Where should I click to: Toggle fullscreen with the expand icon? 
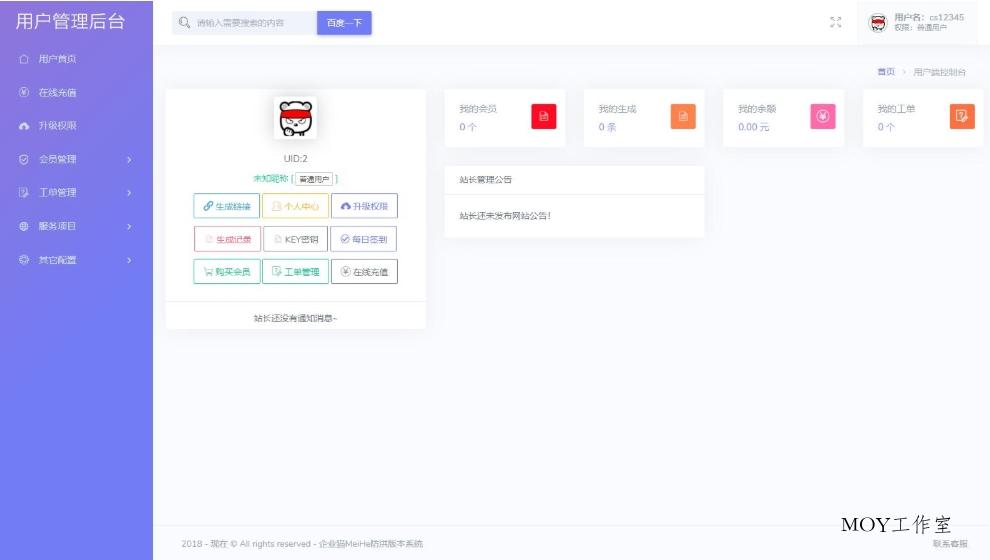click(x=835, y=22)
